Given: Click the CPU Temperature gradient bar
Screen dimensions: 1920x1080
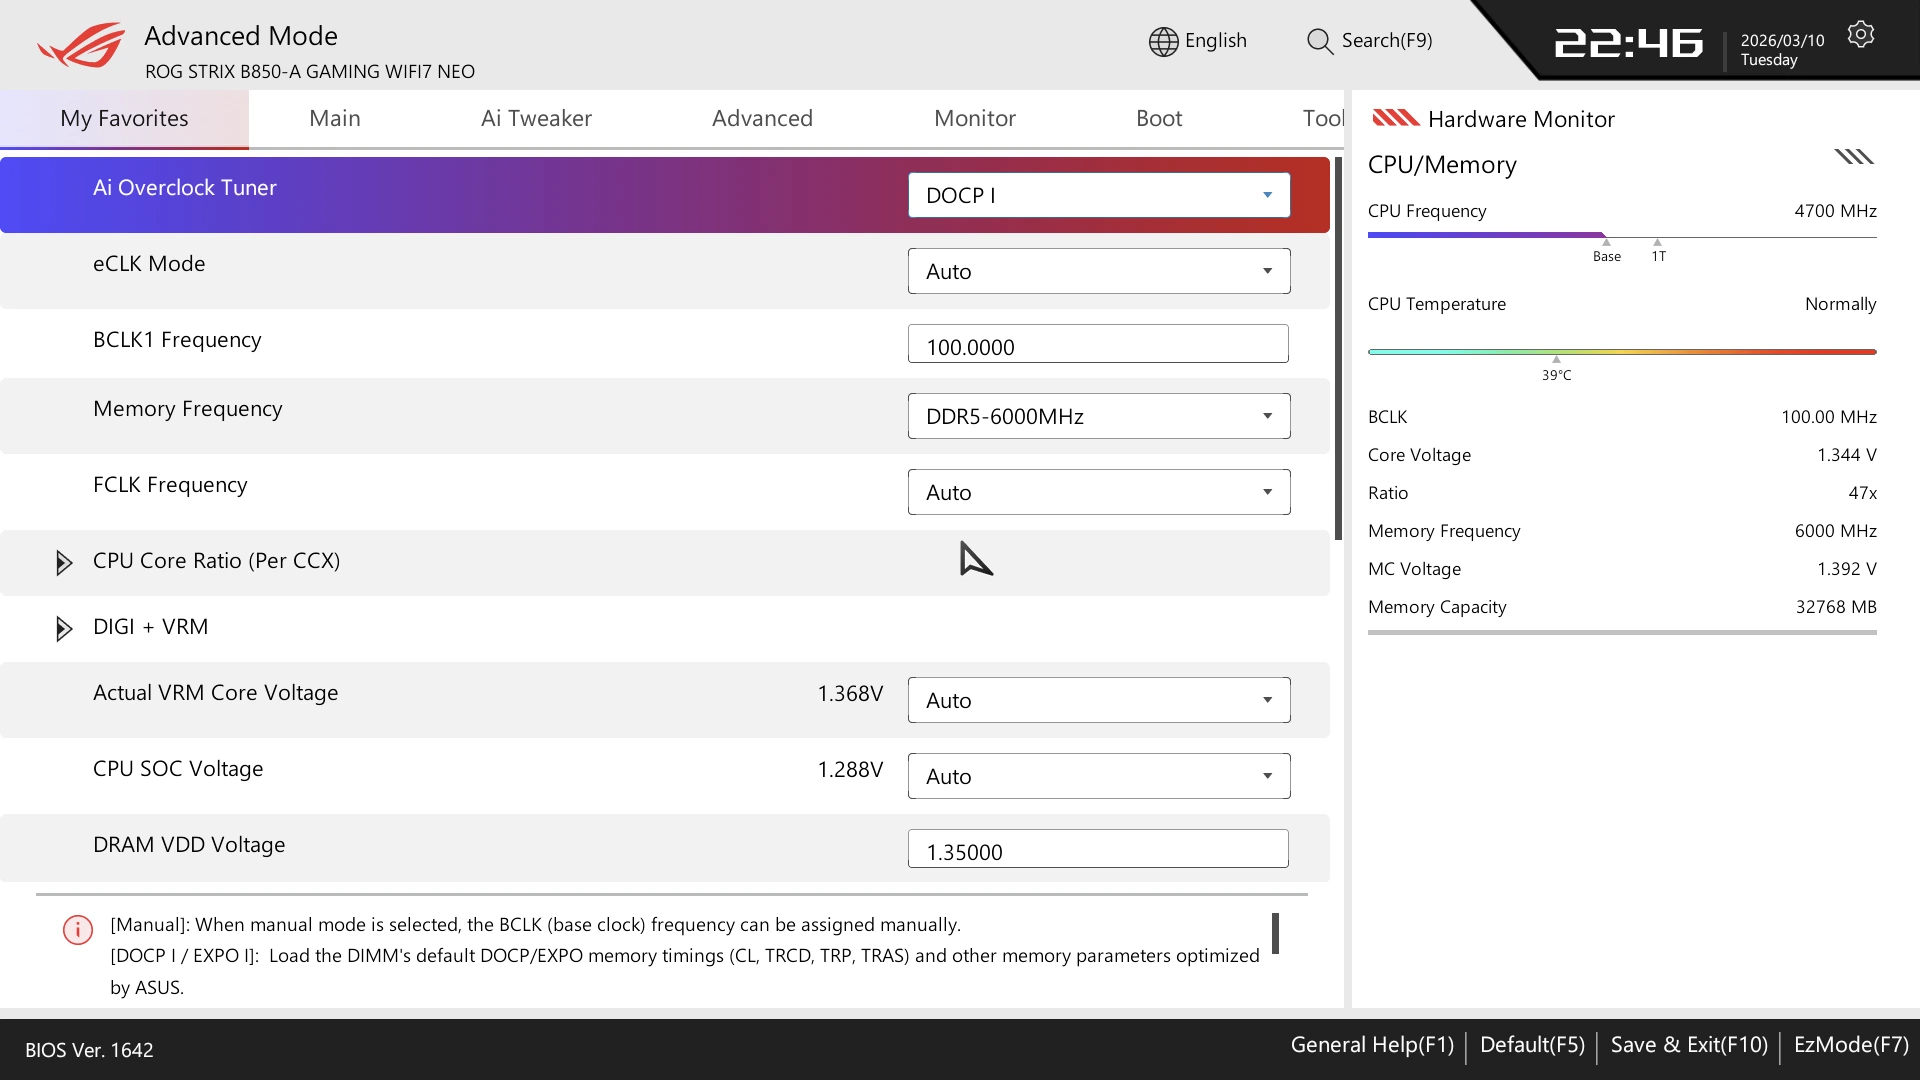Looking at the screenshot, I should [x=1621, y=352].
